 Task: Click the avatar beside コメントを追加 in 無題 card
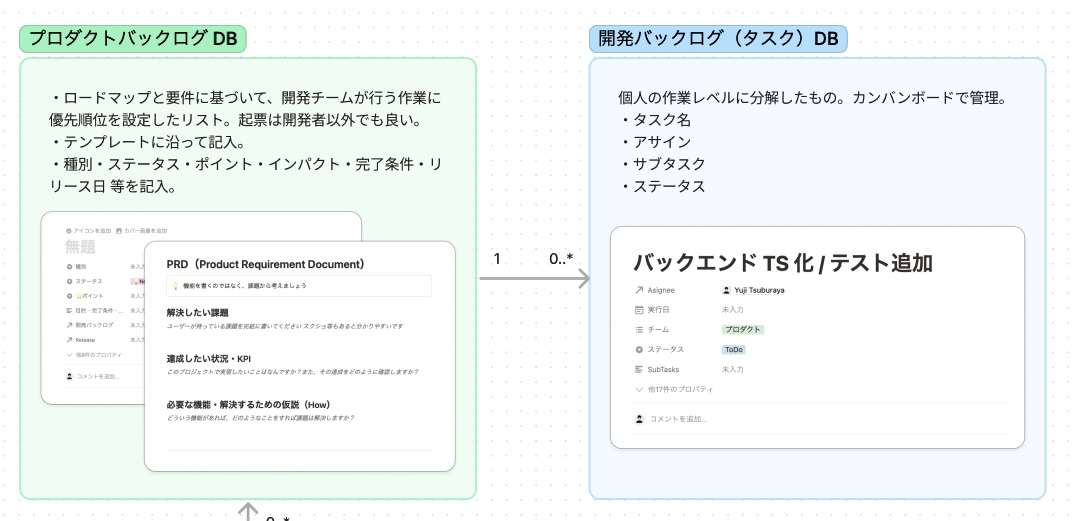69,377
